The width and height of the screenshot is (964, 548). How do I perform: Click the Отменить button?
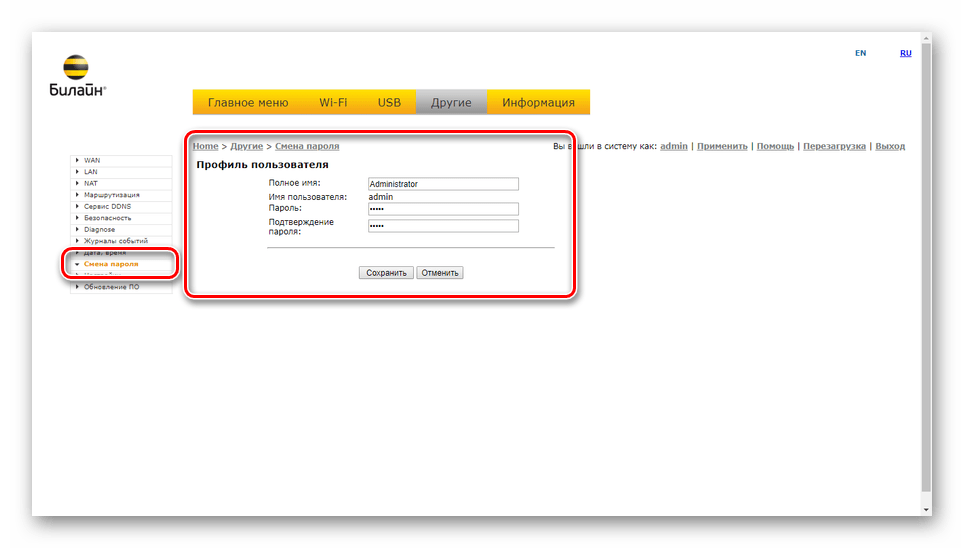click(440, 273)
